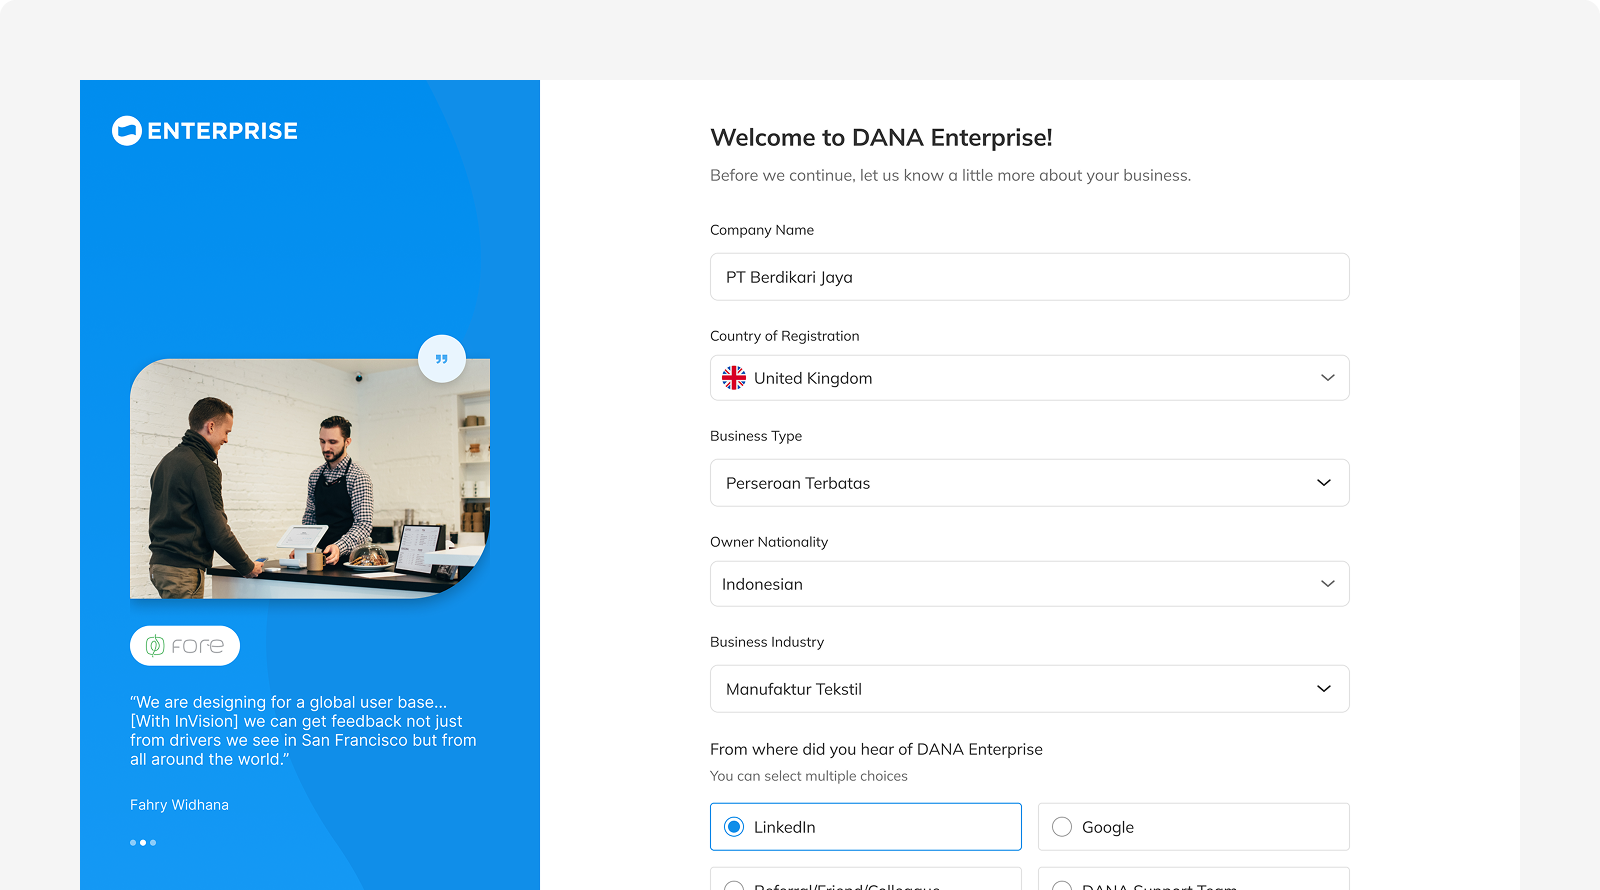Screen dimensions: 1600x890
Task: Click the chevron arrow in Business Industry field
Action: pyautogui.click(x=1323, y=689)
